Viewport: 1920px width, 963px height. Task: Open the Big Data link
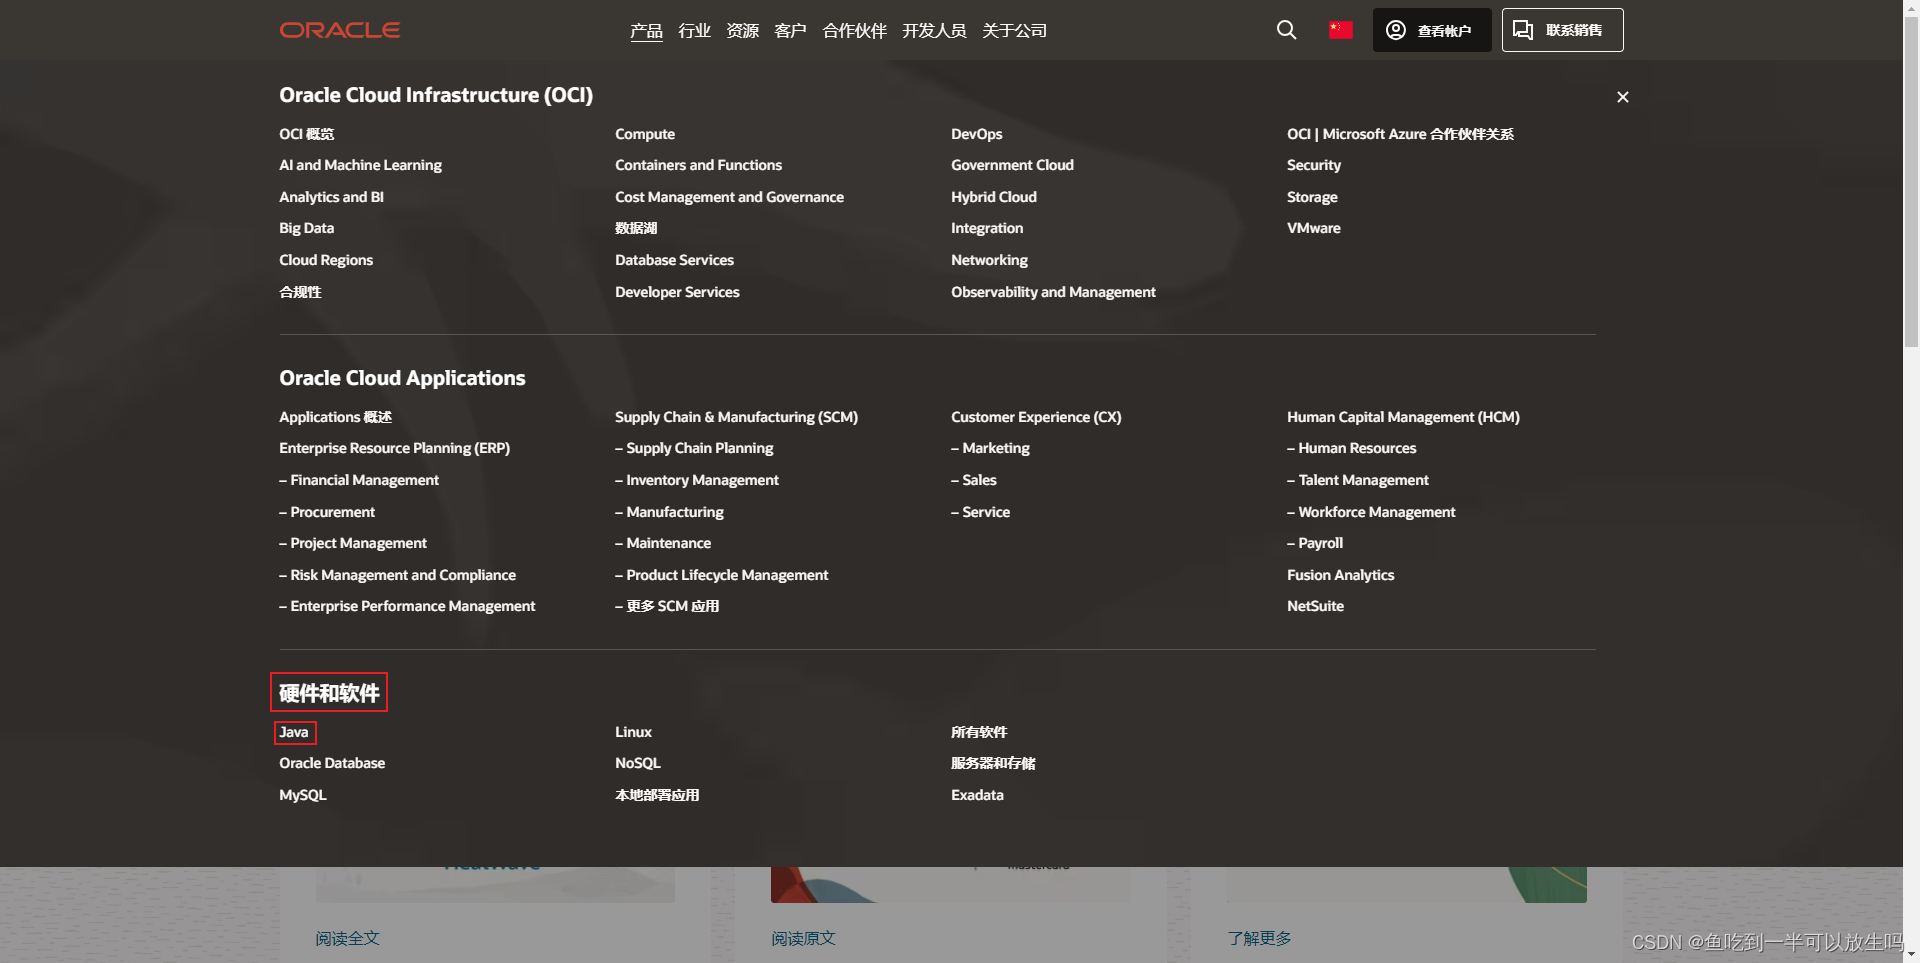point(306,228)
